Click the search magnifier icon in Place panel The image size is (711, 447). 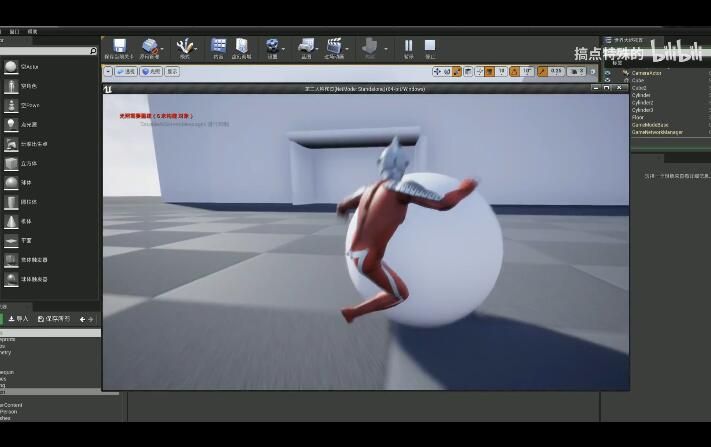[93, 51]
